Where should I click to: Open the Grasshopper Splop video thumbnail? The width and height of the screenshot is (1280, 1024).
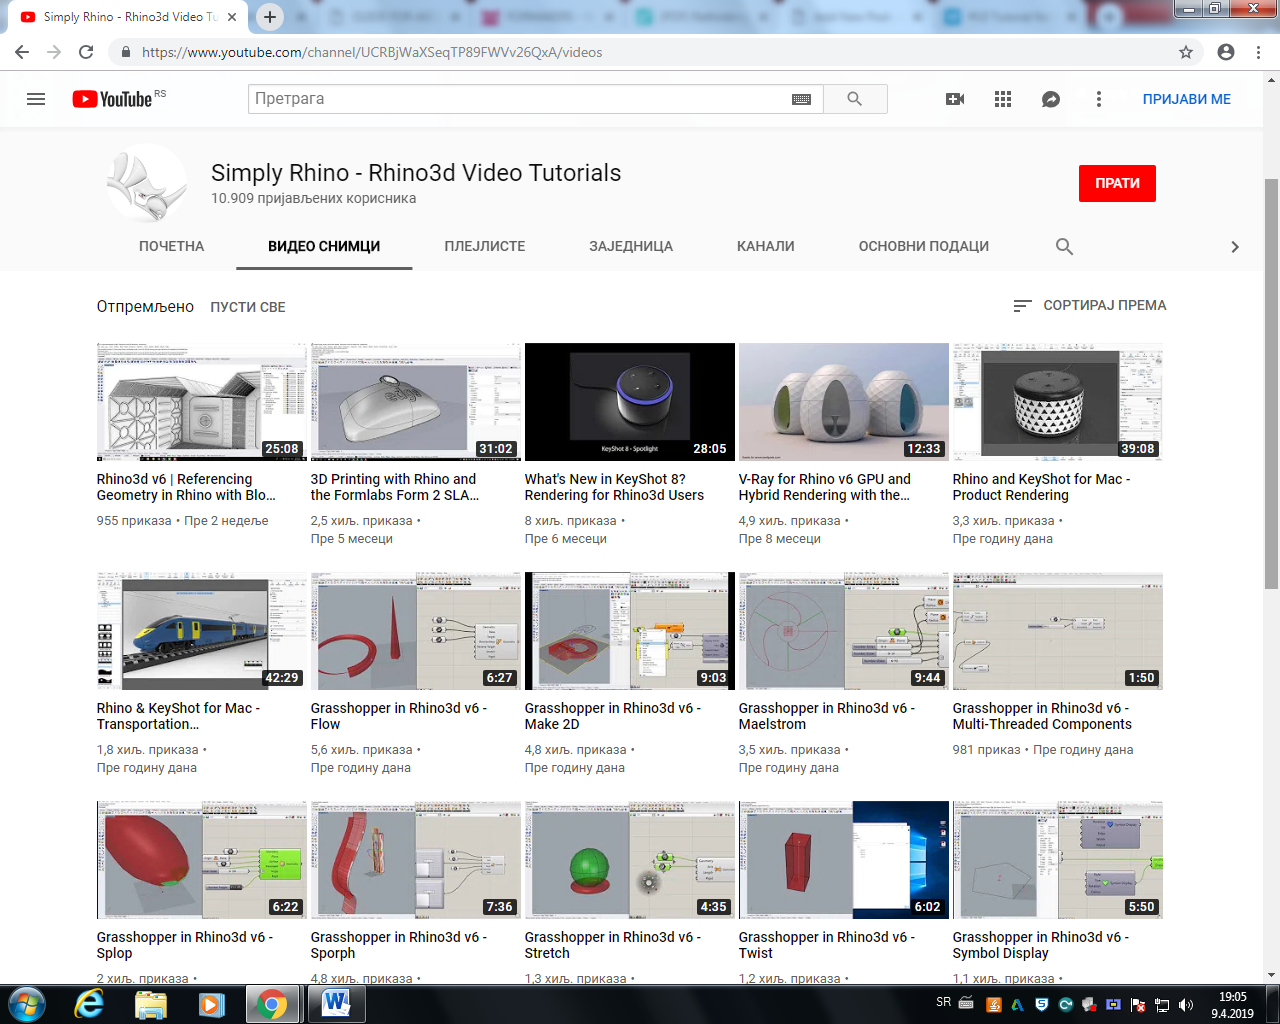pos(202,860)
